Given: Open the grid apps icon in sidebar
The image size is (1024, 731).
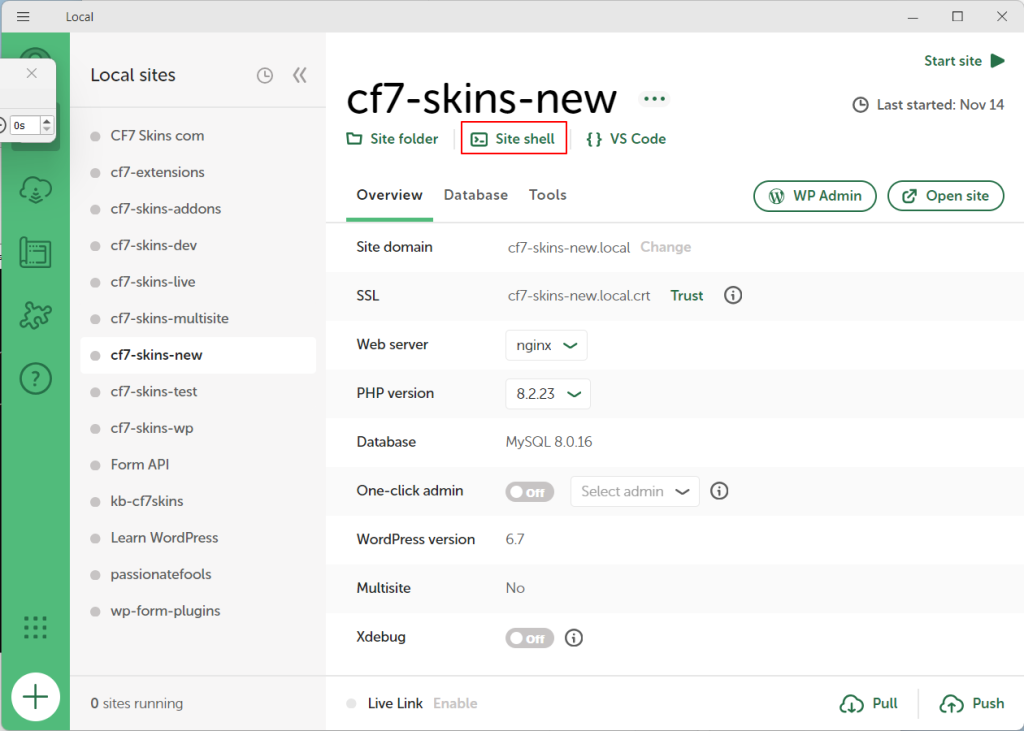Looking at the screenshot, I should [35, 627].
